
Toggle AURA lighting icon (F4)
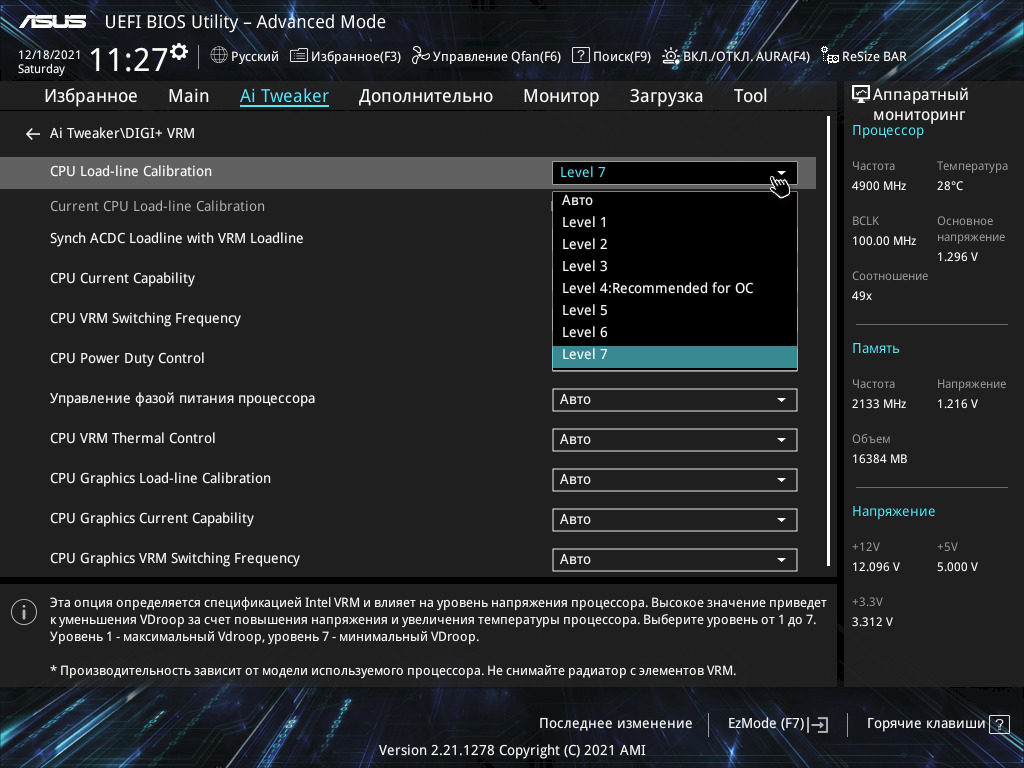point(671,56)
